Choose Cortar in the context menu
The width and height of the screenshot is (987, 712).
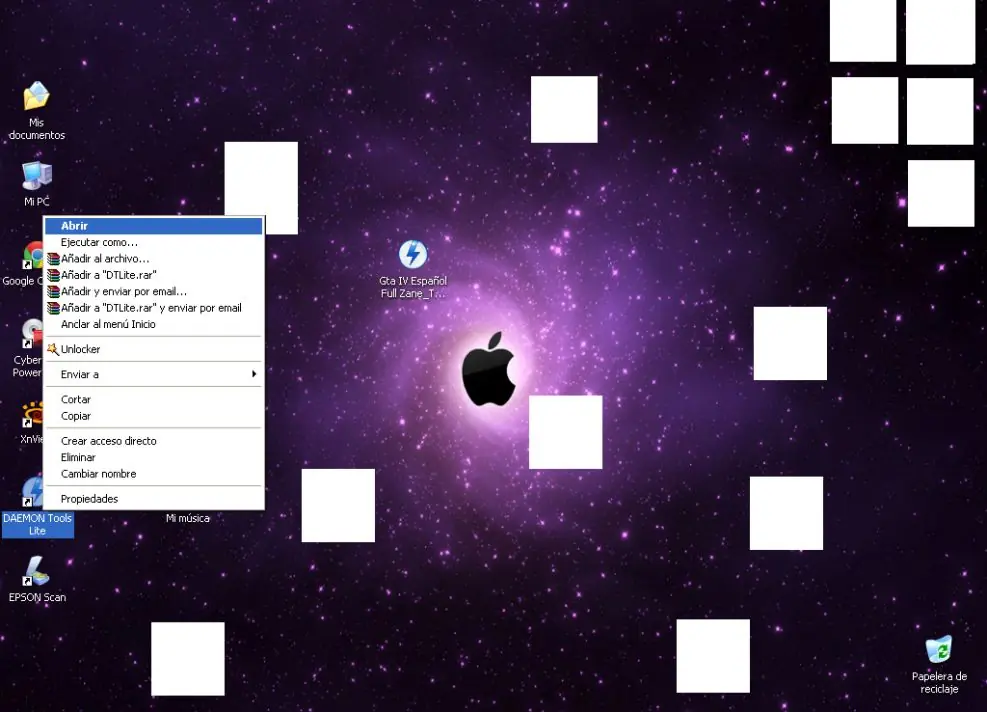pyautogui.click(x=154, y=400)
